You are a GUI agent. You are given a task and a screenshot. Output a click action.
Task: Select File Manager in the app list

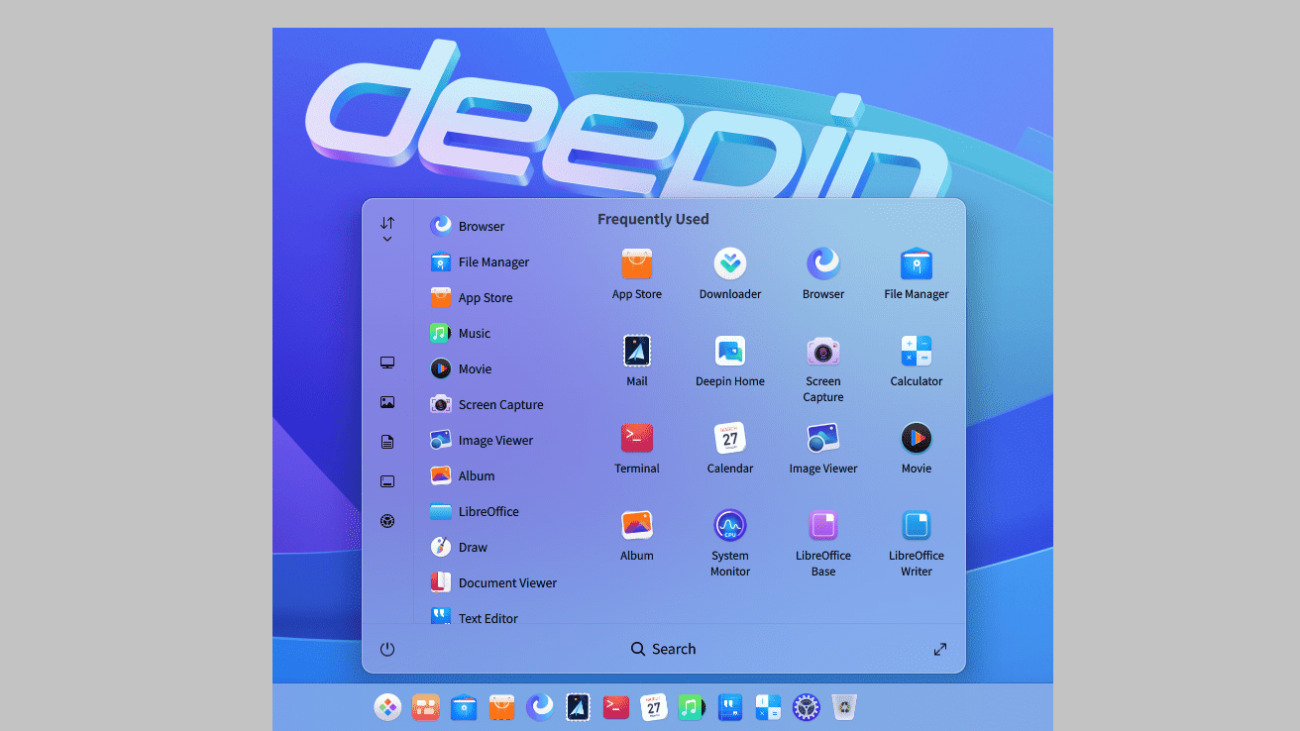point(479,262)
